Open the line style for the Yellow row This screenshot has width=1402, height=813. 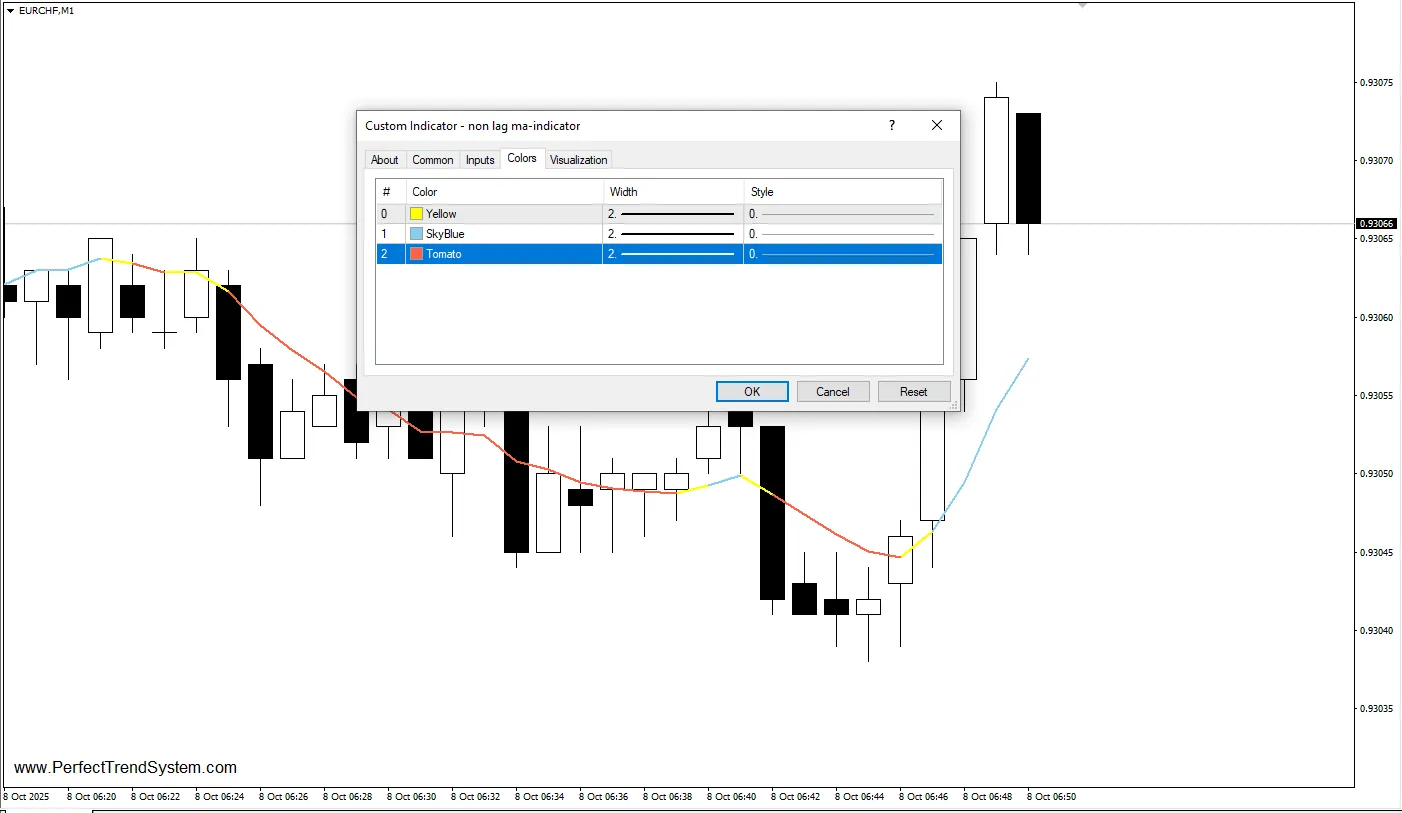pos(843,214)
